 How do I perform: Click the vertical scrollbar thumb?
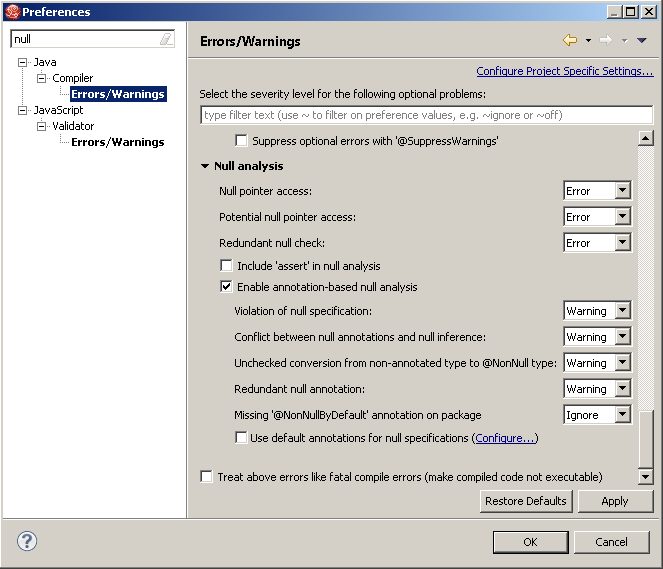click(x=646, y=440)
